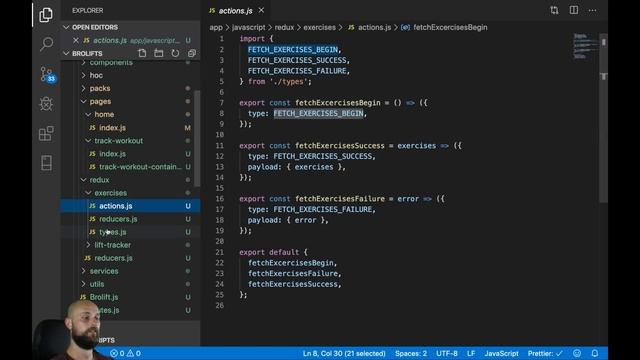
Task: Click the editor minimap
Action: [x=585, y=47]
